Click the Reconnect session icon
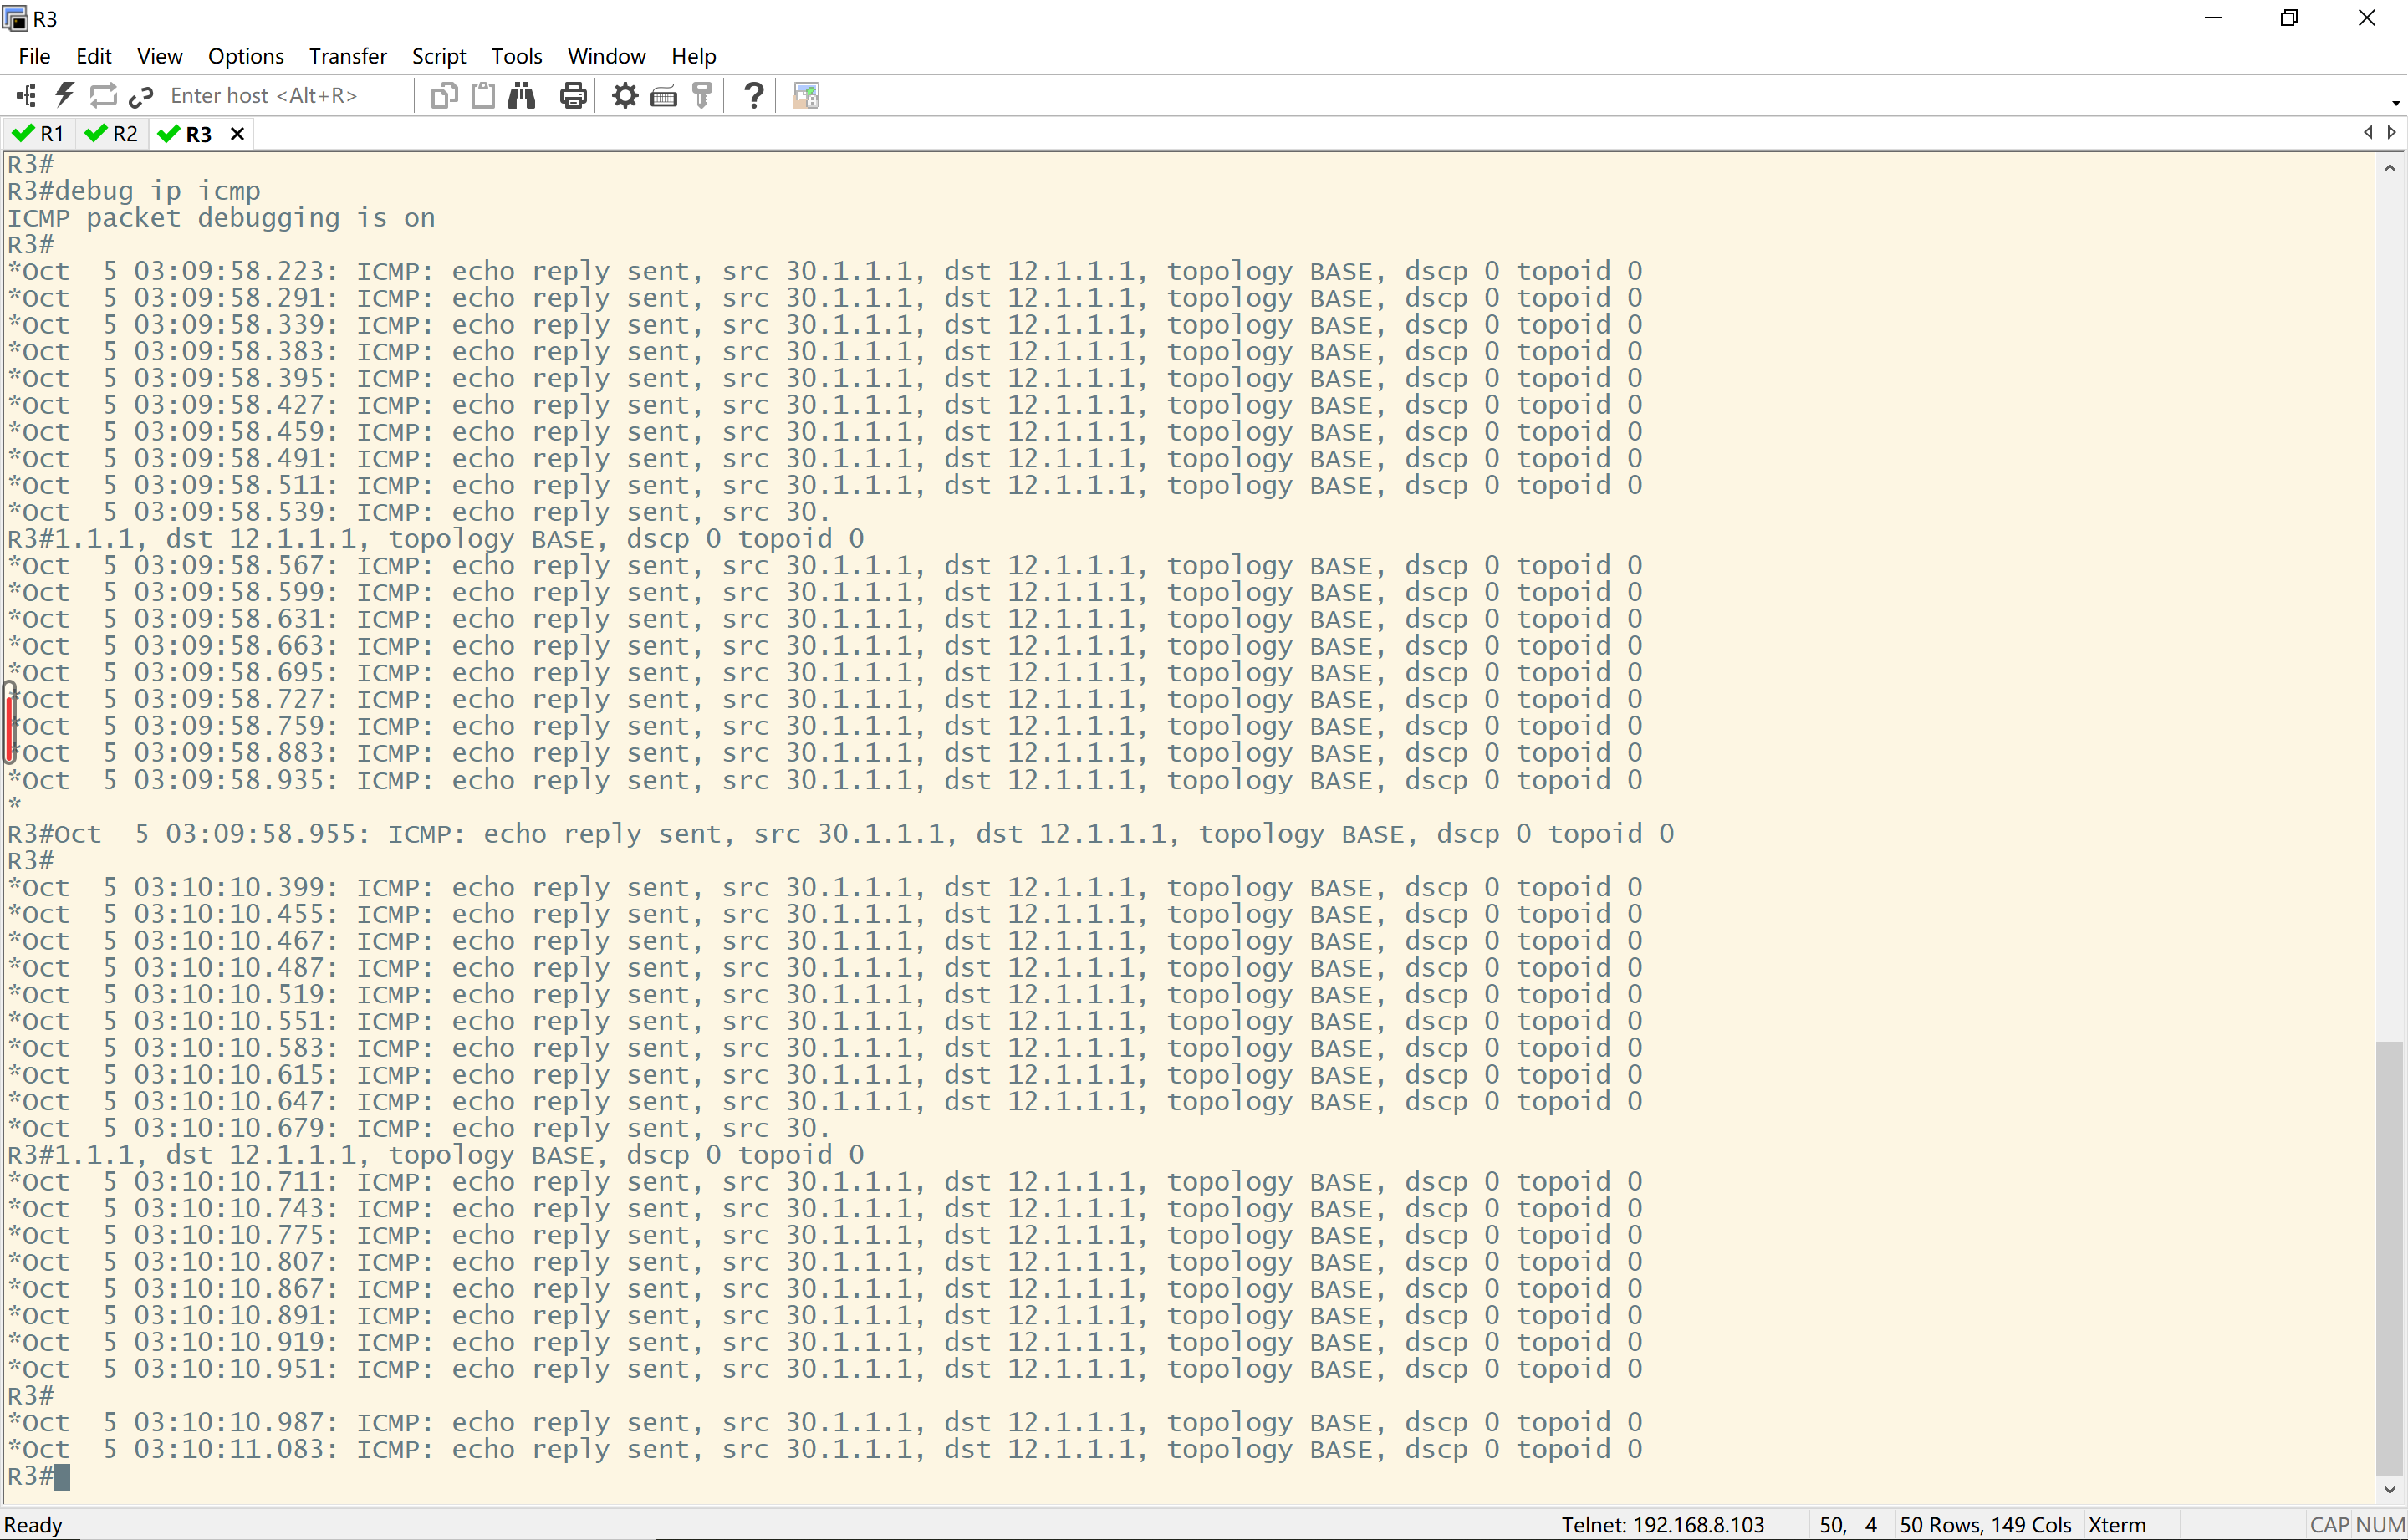 click(103, 96)
